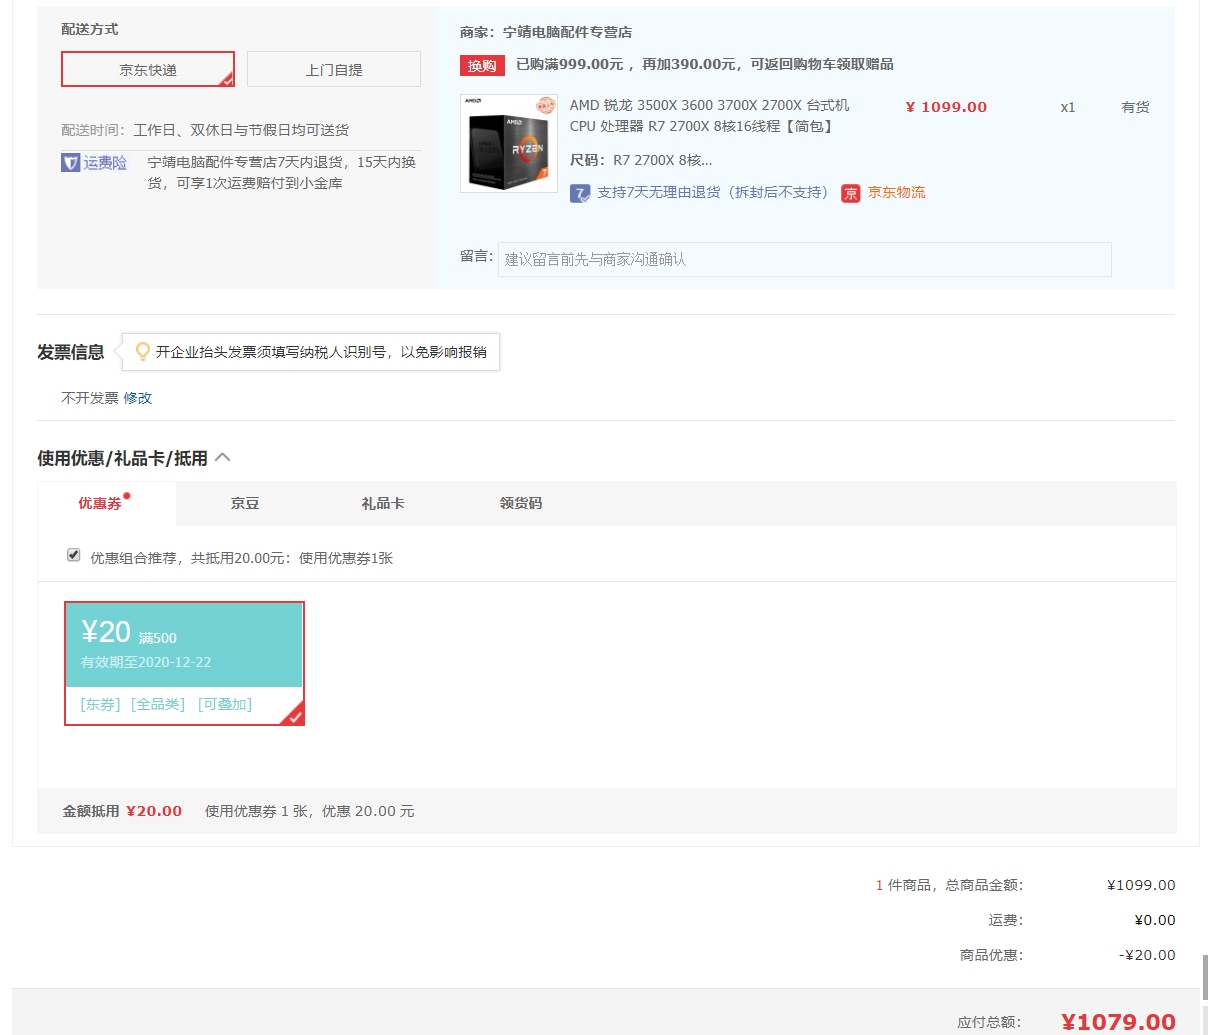Click the 金额抵用 ¥20.00 amount
Viewport: 1208px width, 1035px height.
click(154, 811)
